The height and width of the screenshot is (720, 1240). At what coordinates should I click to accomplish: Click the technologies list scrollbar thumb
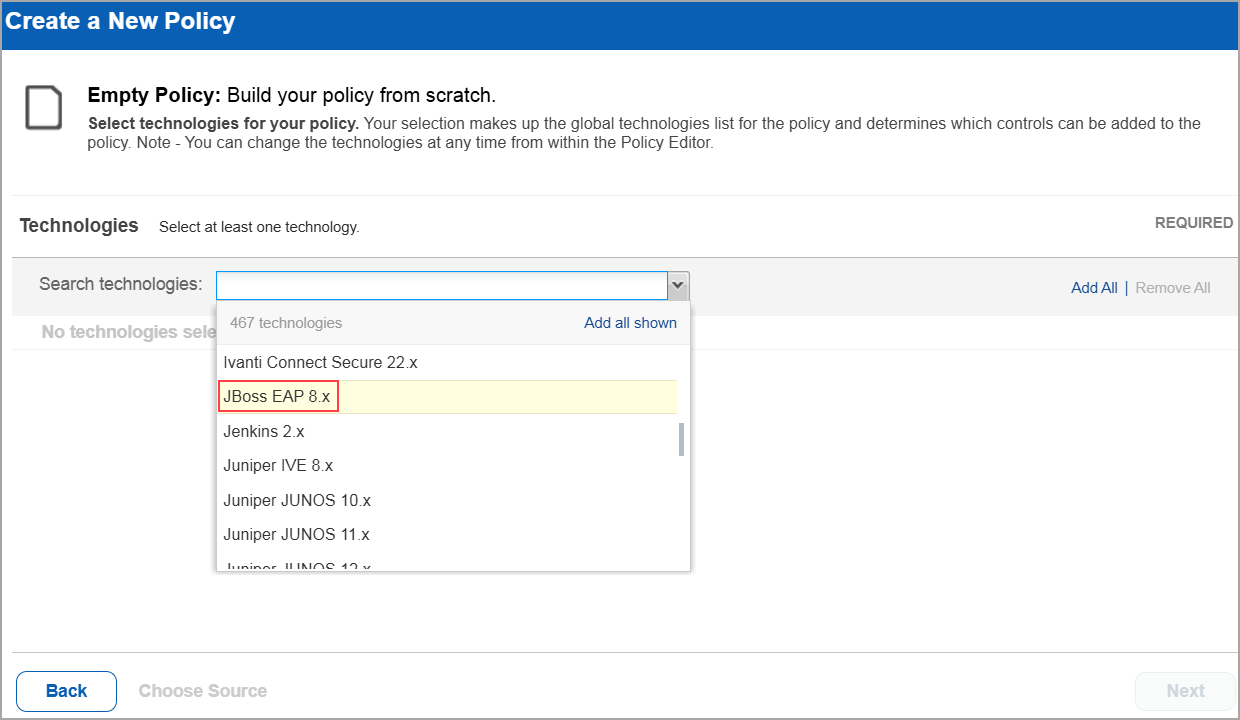682,439
